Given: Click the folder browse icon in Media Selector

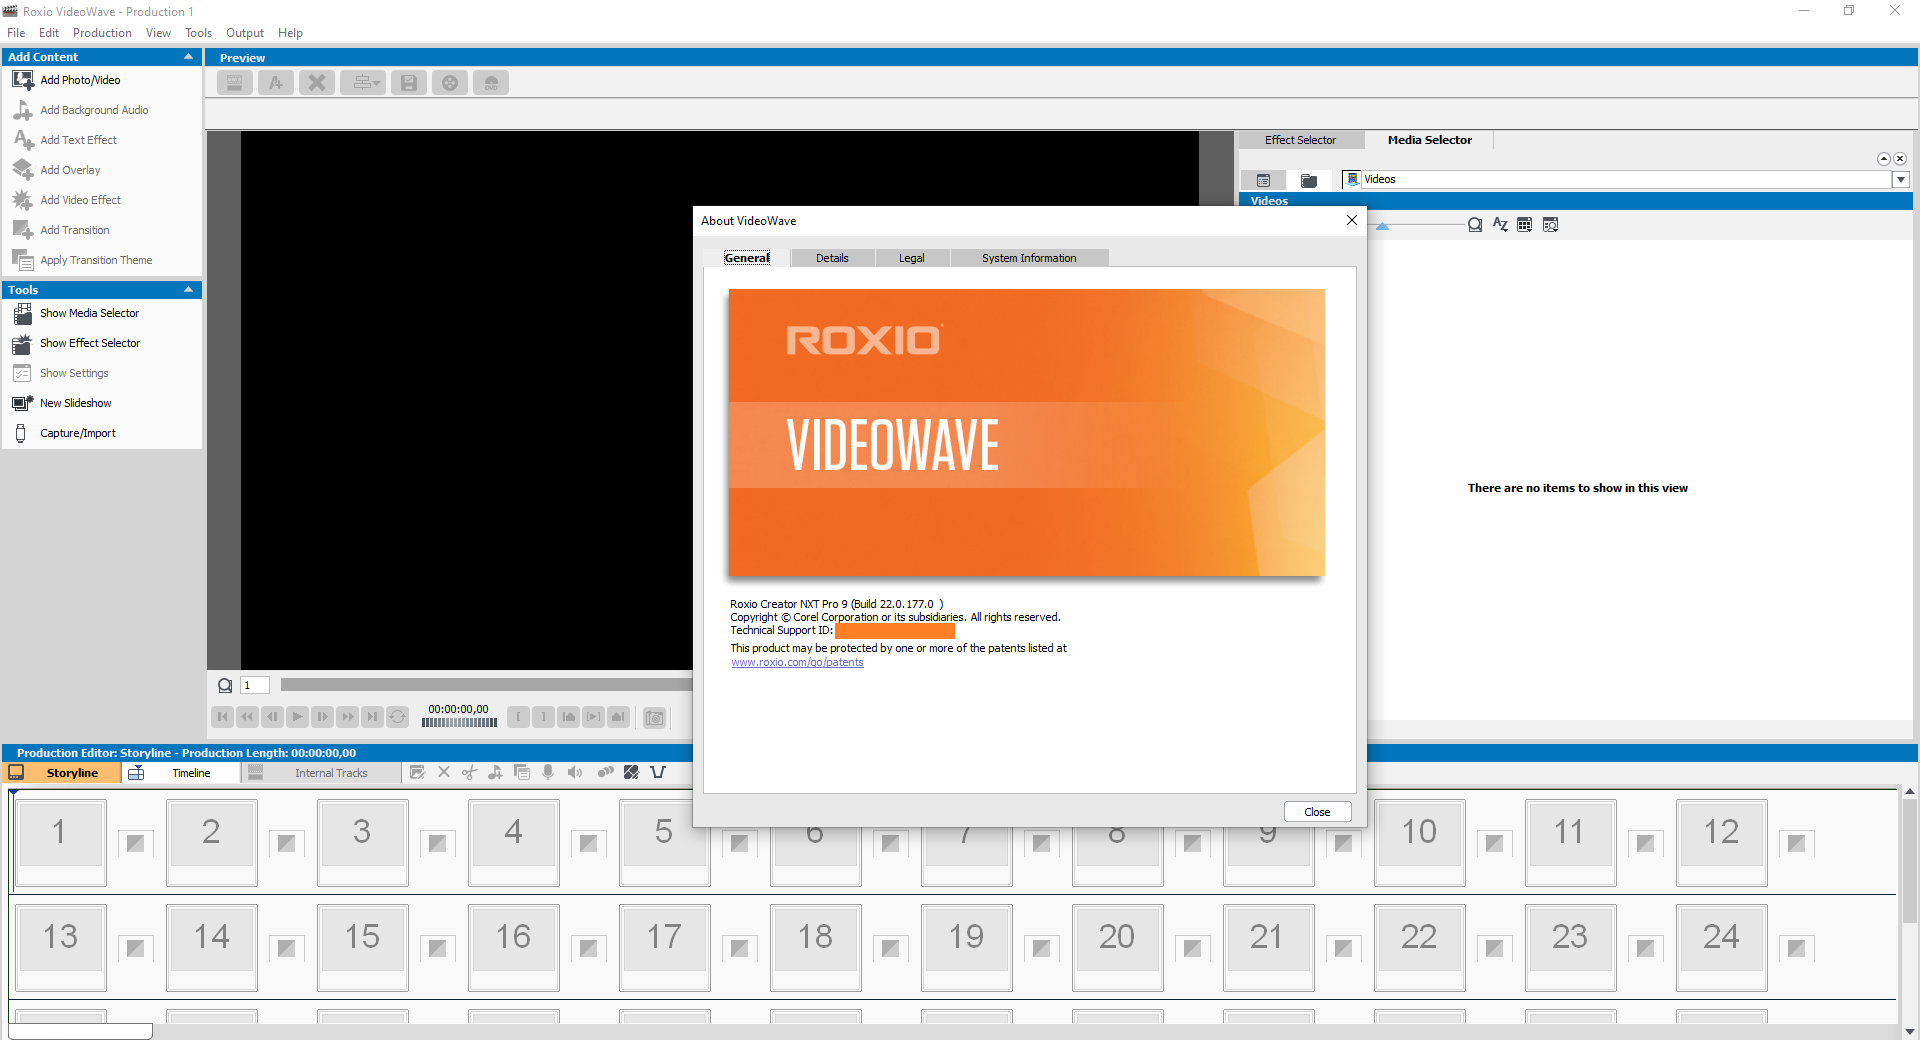Looking at the screenshot, I should (1309, 180).
